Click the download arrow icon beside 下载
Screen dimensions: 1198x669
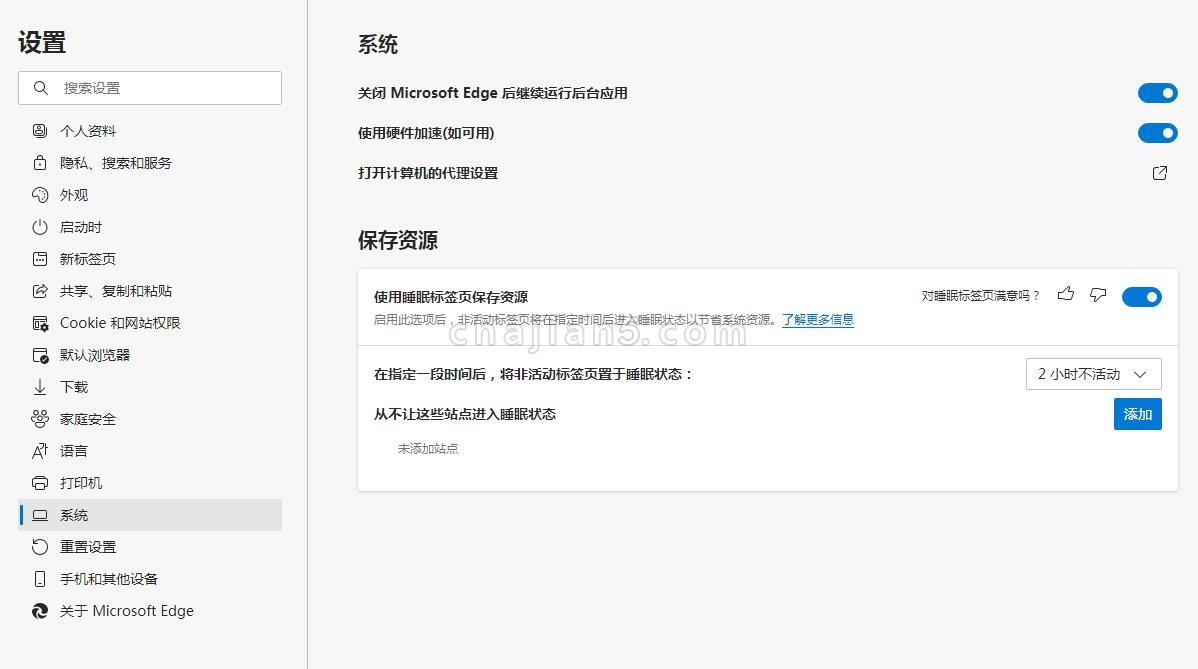(40, 387)
